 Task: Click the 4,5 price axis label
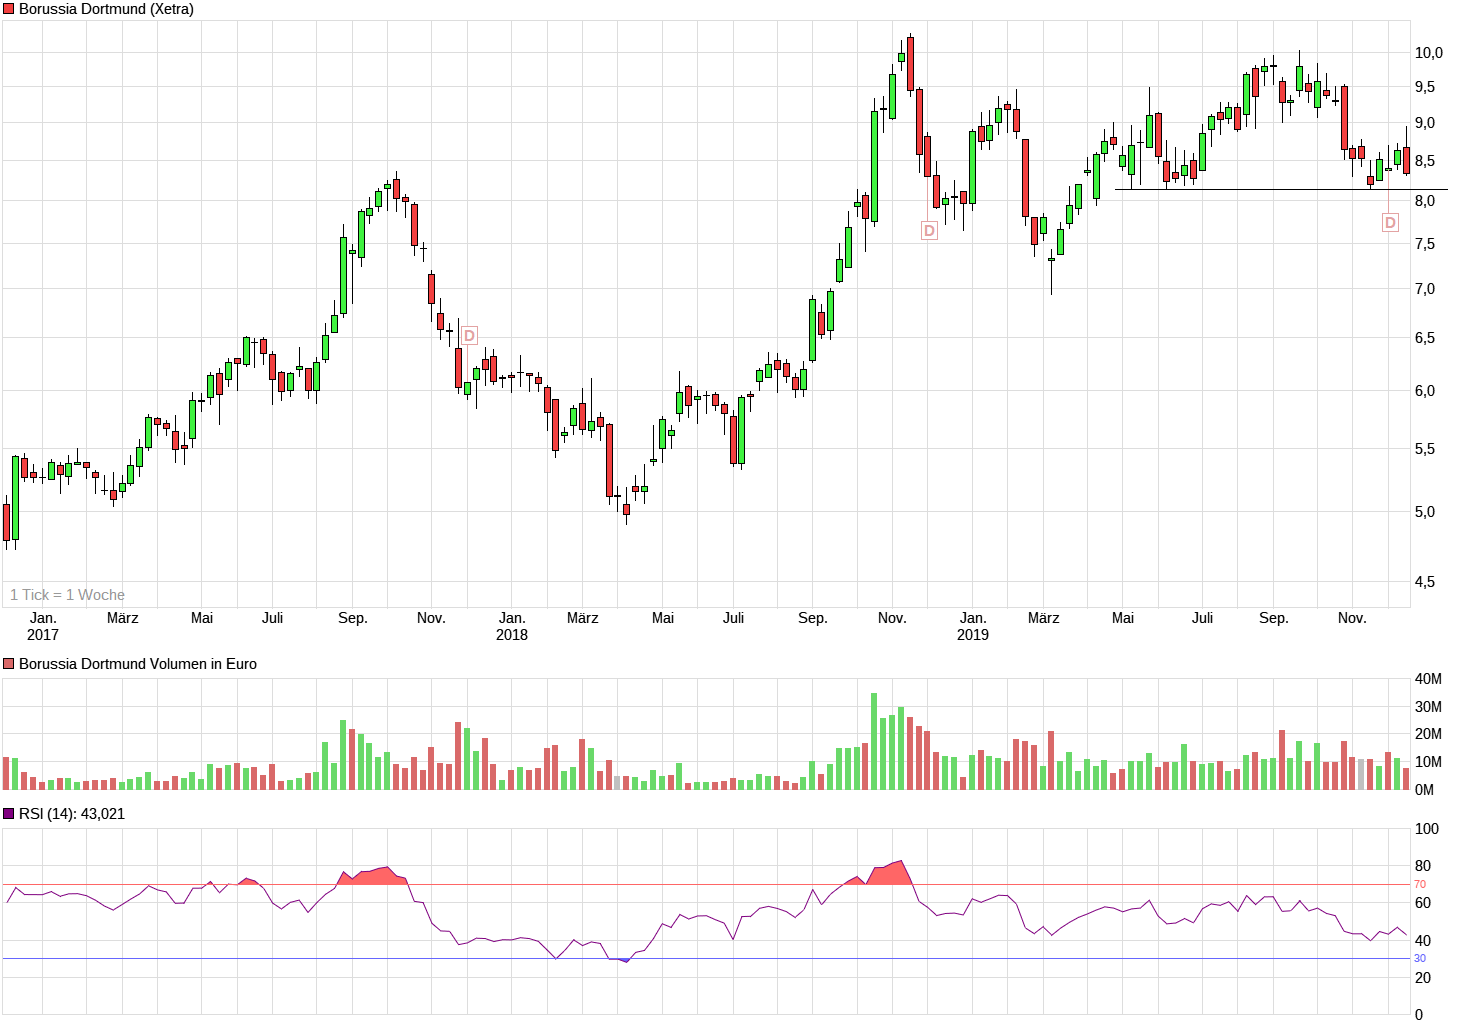(x=1424, y=582)
